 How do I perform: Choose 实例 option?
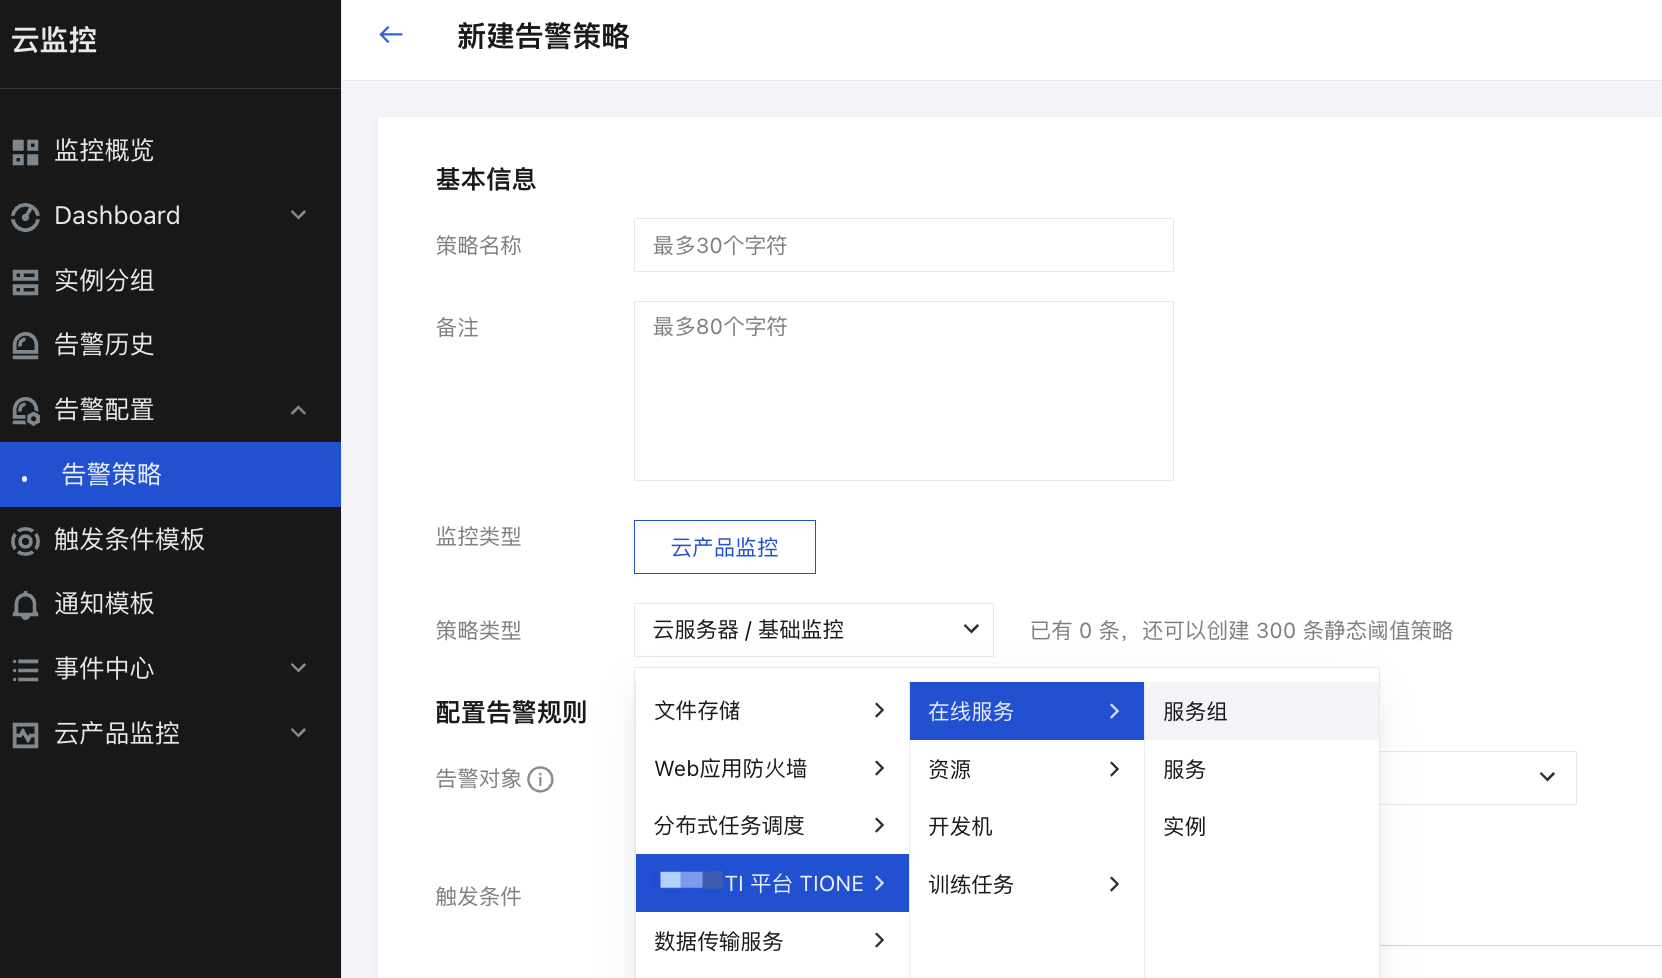pyautogui.click(x=1262, y=826)
